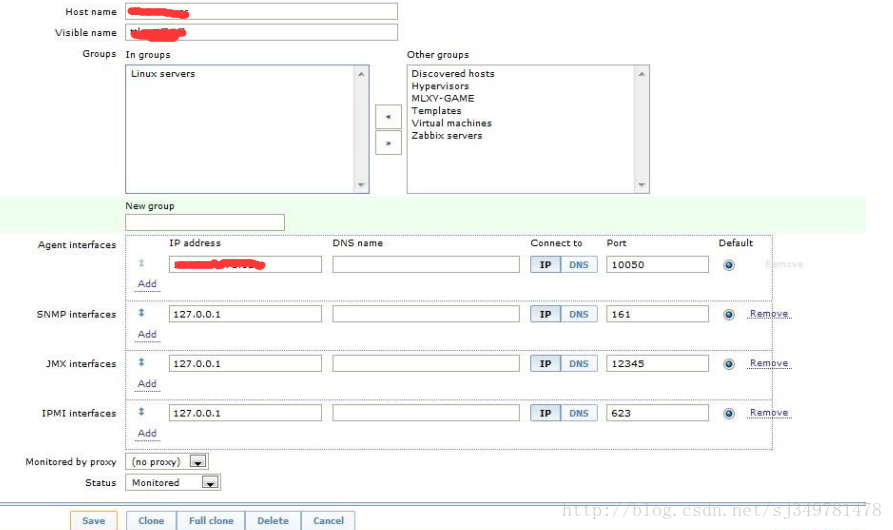Select Hypervisors in Other groups
Viewport: 893px width, 530px height.
[440, 86]
